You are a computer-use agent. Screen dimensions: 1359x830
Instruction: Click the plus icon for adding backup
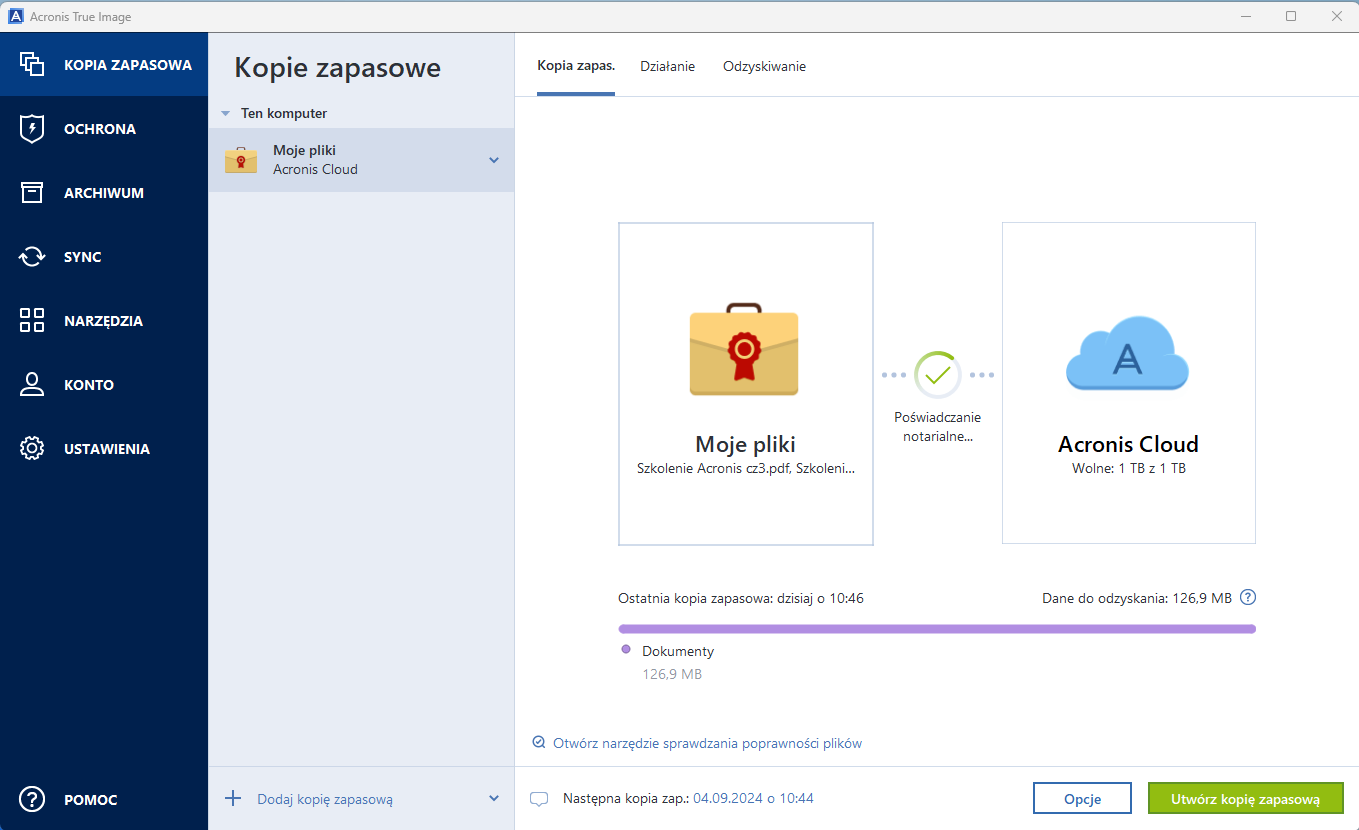(x=233, y=798)
